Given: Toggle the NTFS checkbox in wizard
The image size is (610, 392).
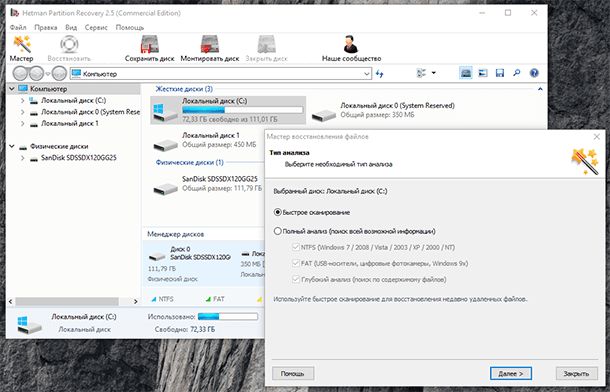Looking at the screenshot, I should pos(296,247).
